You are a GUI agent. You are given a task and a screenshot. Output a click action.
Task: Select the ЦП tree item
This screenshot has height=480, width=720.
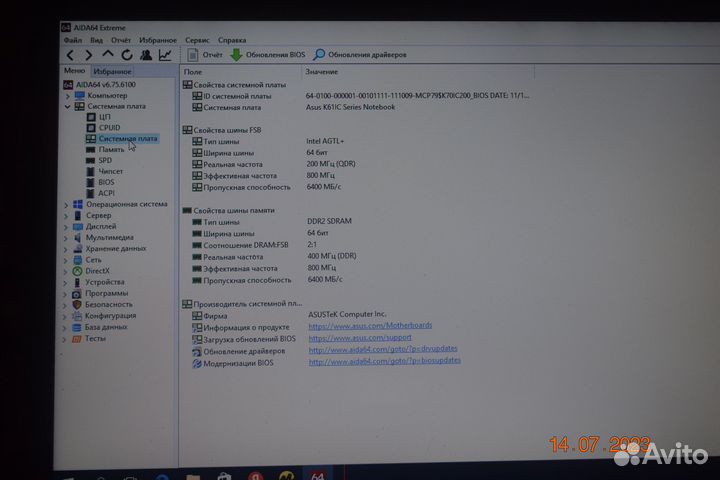tap(105, 117)
